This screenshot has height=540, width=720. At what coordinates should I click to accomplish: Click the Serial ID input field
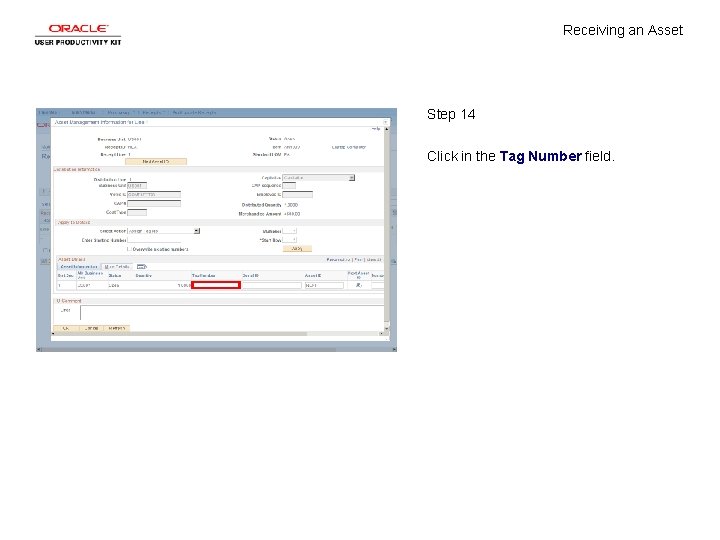[272, 285]
